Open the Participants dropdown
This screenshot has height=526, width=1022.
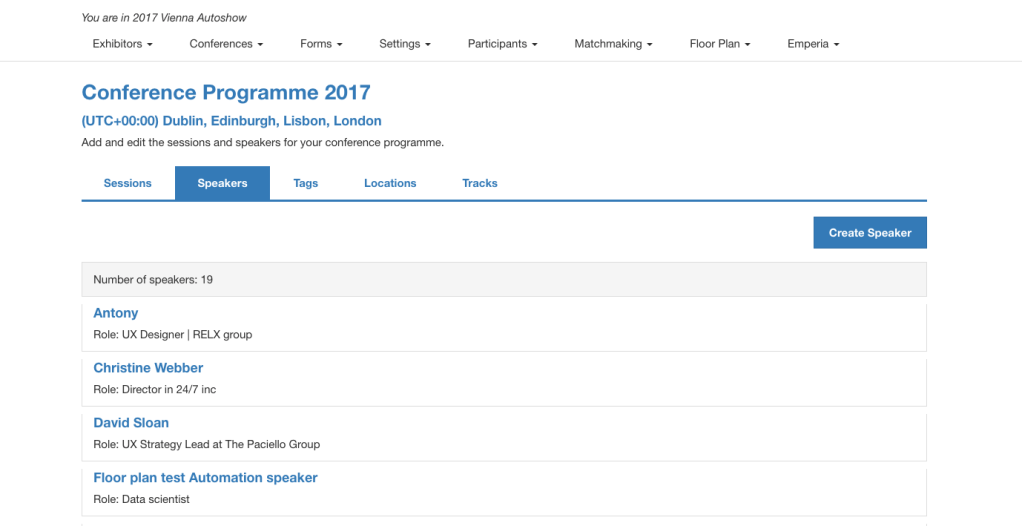502,44
